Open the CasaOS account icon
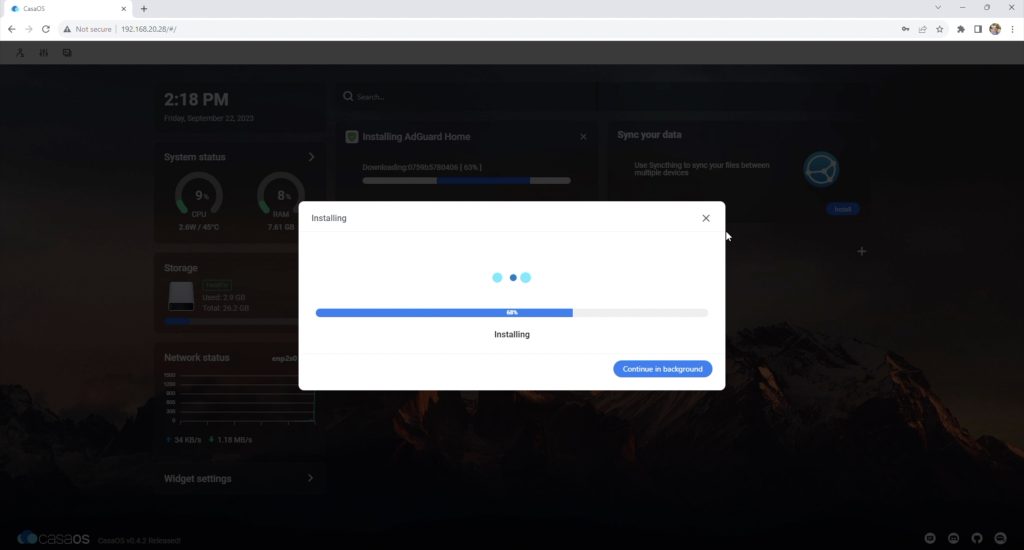The image size is (1024, 550). coord(20,53)
